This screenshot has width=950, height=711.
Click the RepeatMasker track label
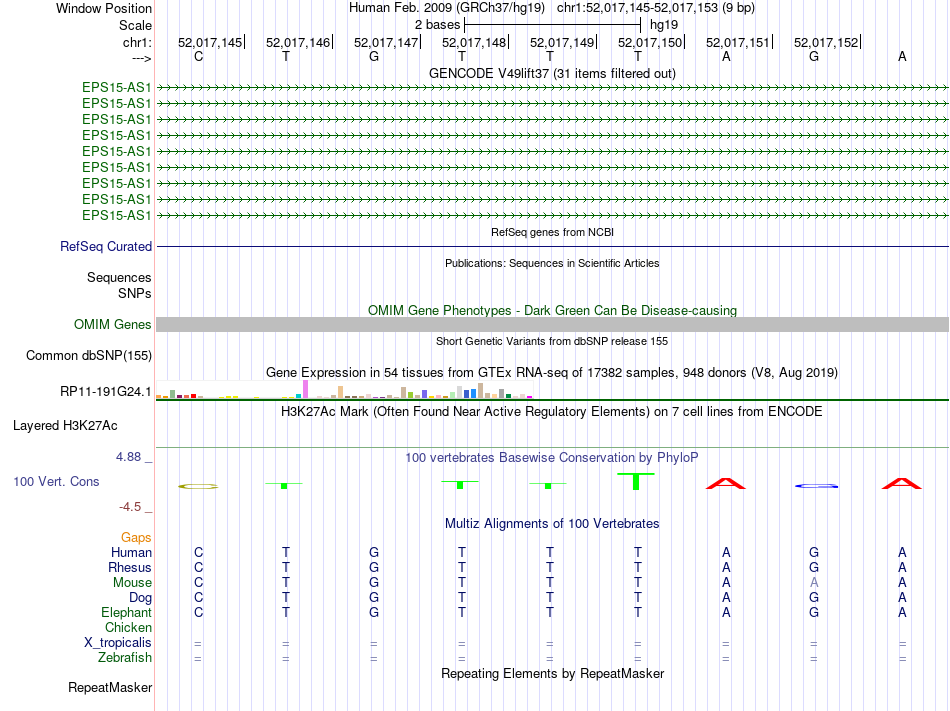click(x=110, y=687)
